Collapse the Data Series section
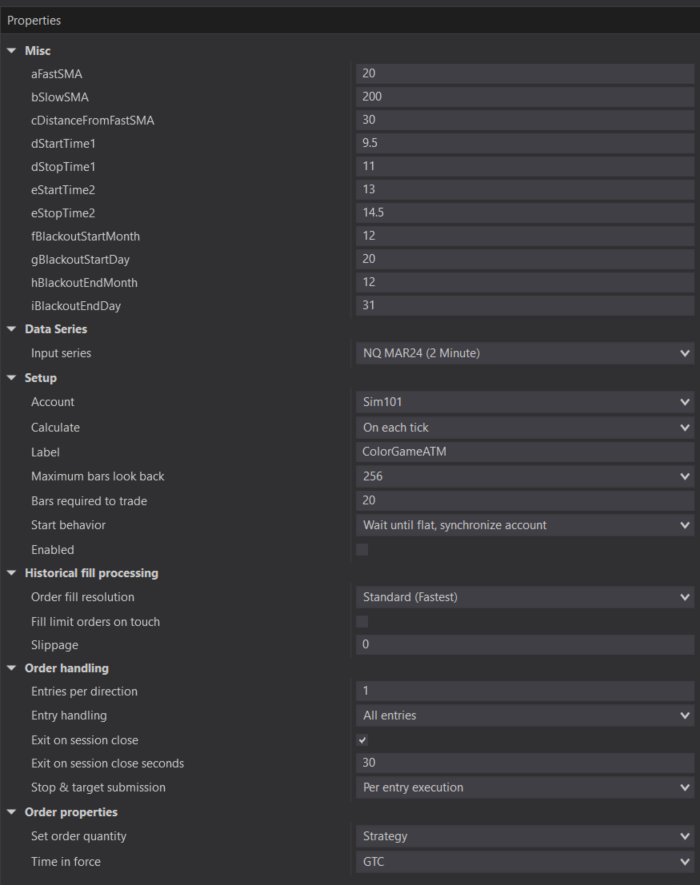The height and width of the screenshot is (885, 700). tap(11, 329)
